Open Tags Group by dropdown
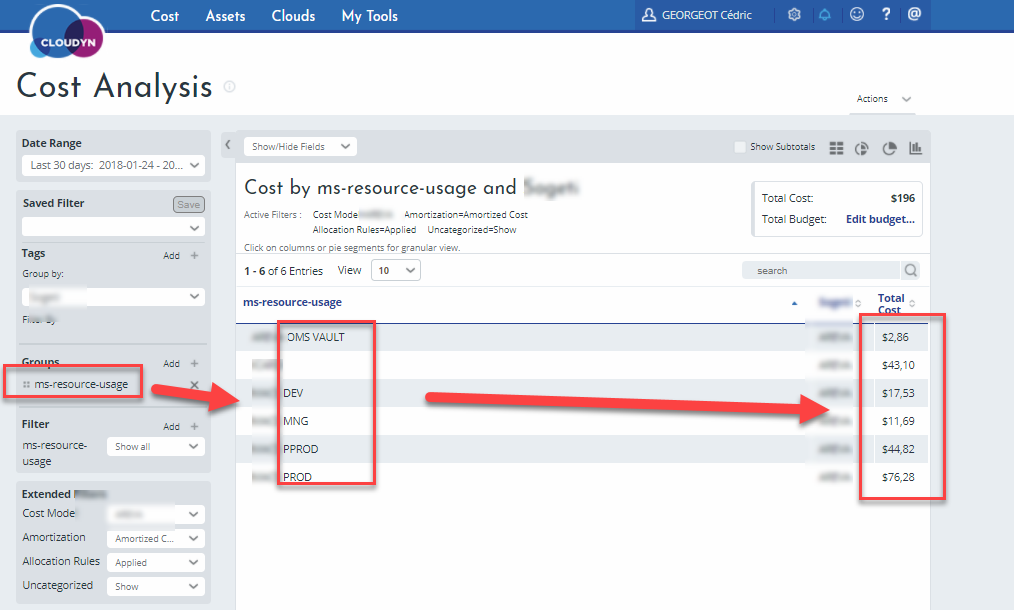 (x=113, y=297)
